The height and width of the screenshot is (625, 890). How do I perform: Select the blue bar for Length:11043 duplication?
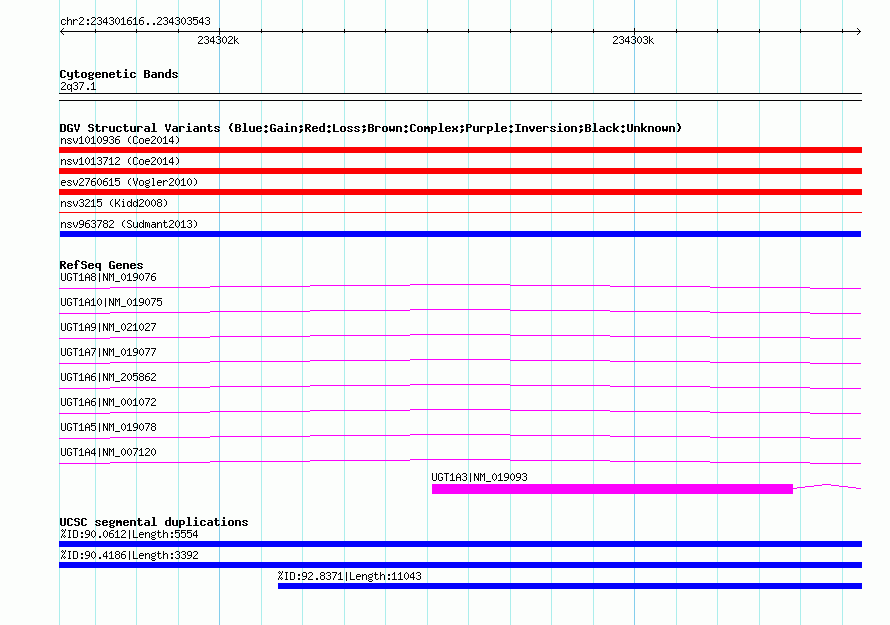coord(570,586)
